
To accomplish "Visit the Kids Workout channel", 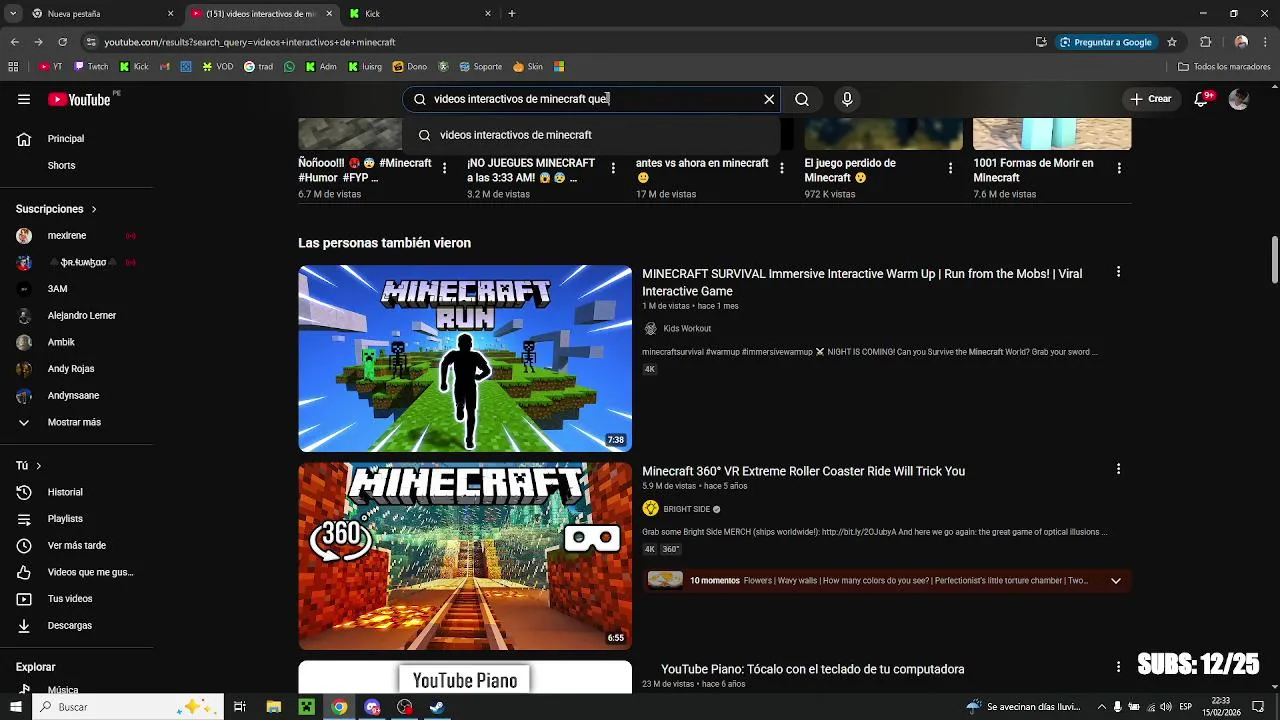I will pyautogui.click(x=686, y=329).
